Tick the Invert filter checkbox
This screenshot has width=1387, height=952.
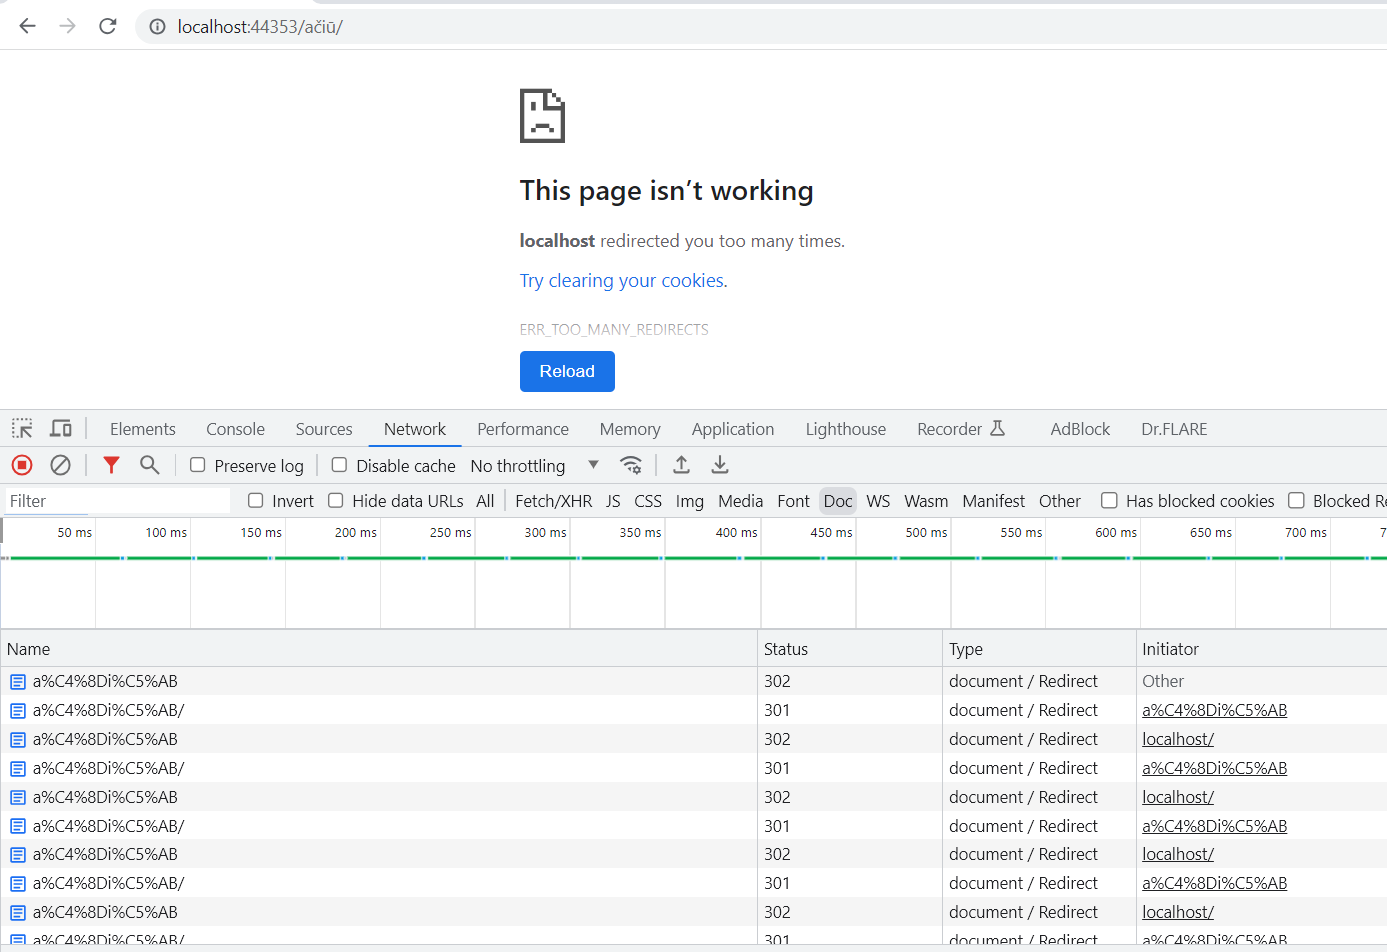pos(256,501)
